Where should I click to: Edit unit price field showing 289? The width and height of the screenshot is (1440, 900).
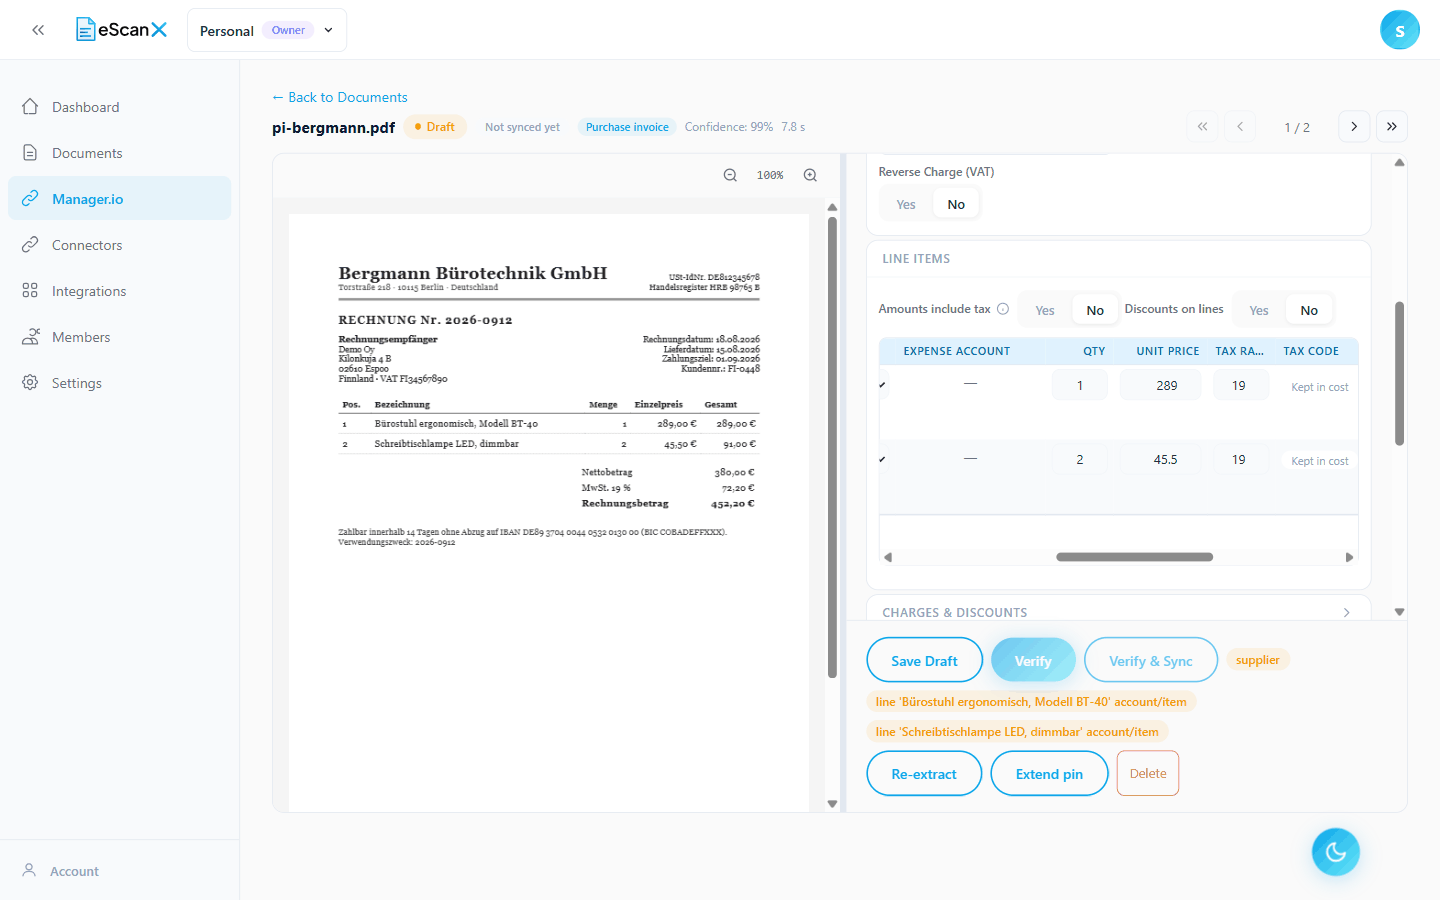click(1161, 385)
